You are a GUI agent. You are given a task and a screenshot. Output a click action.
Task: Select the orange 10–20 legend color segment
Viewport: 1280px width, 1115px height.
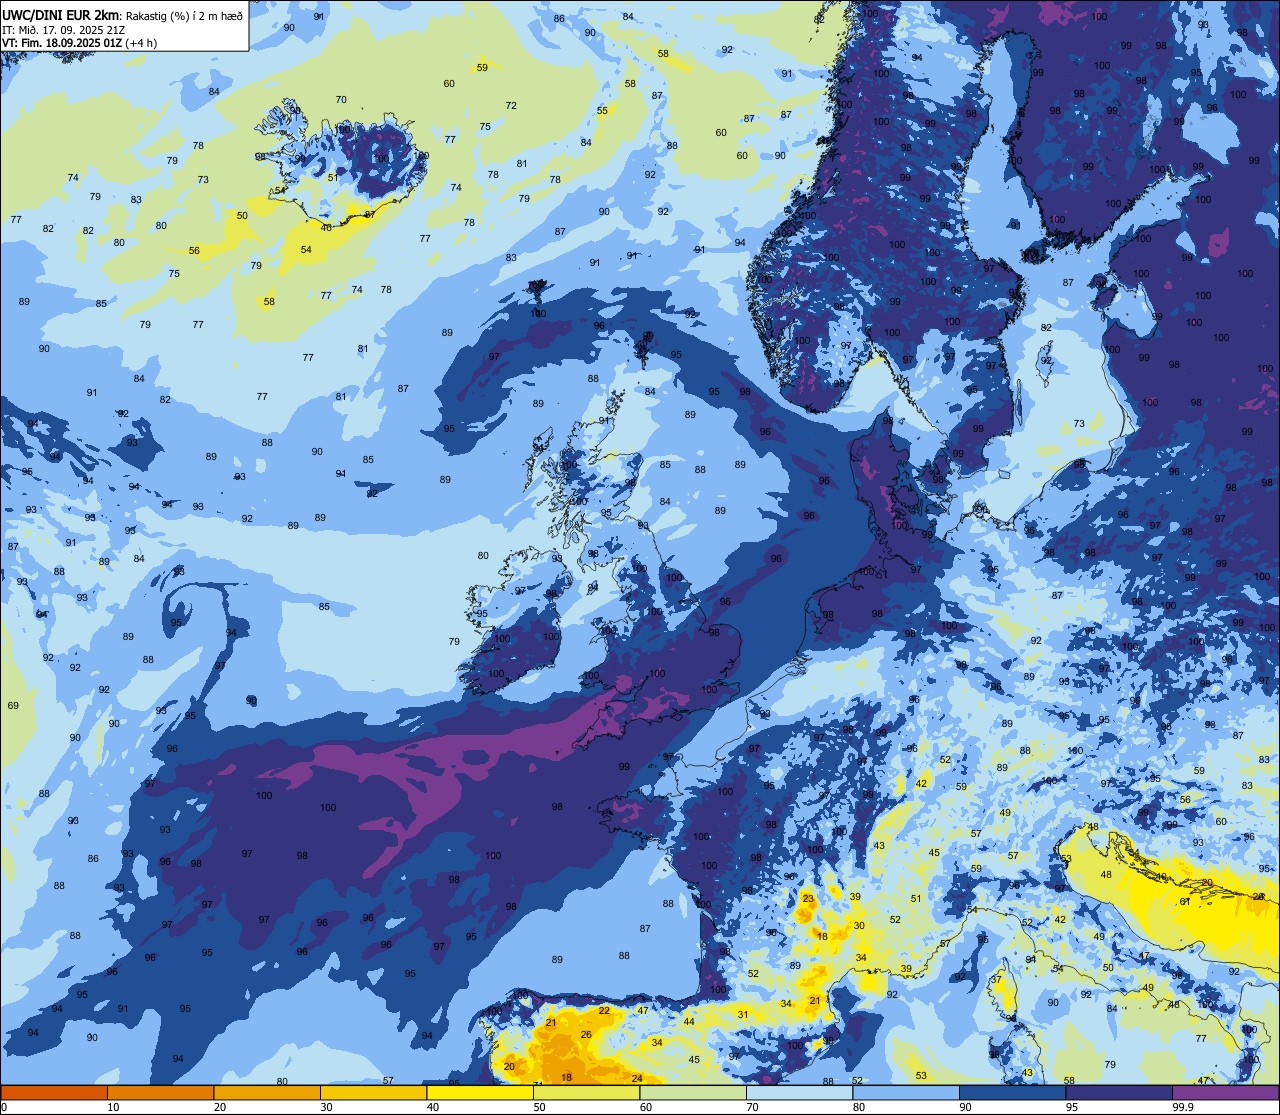[x=160, y=1092]
